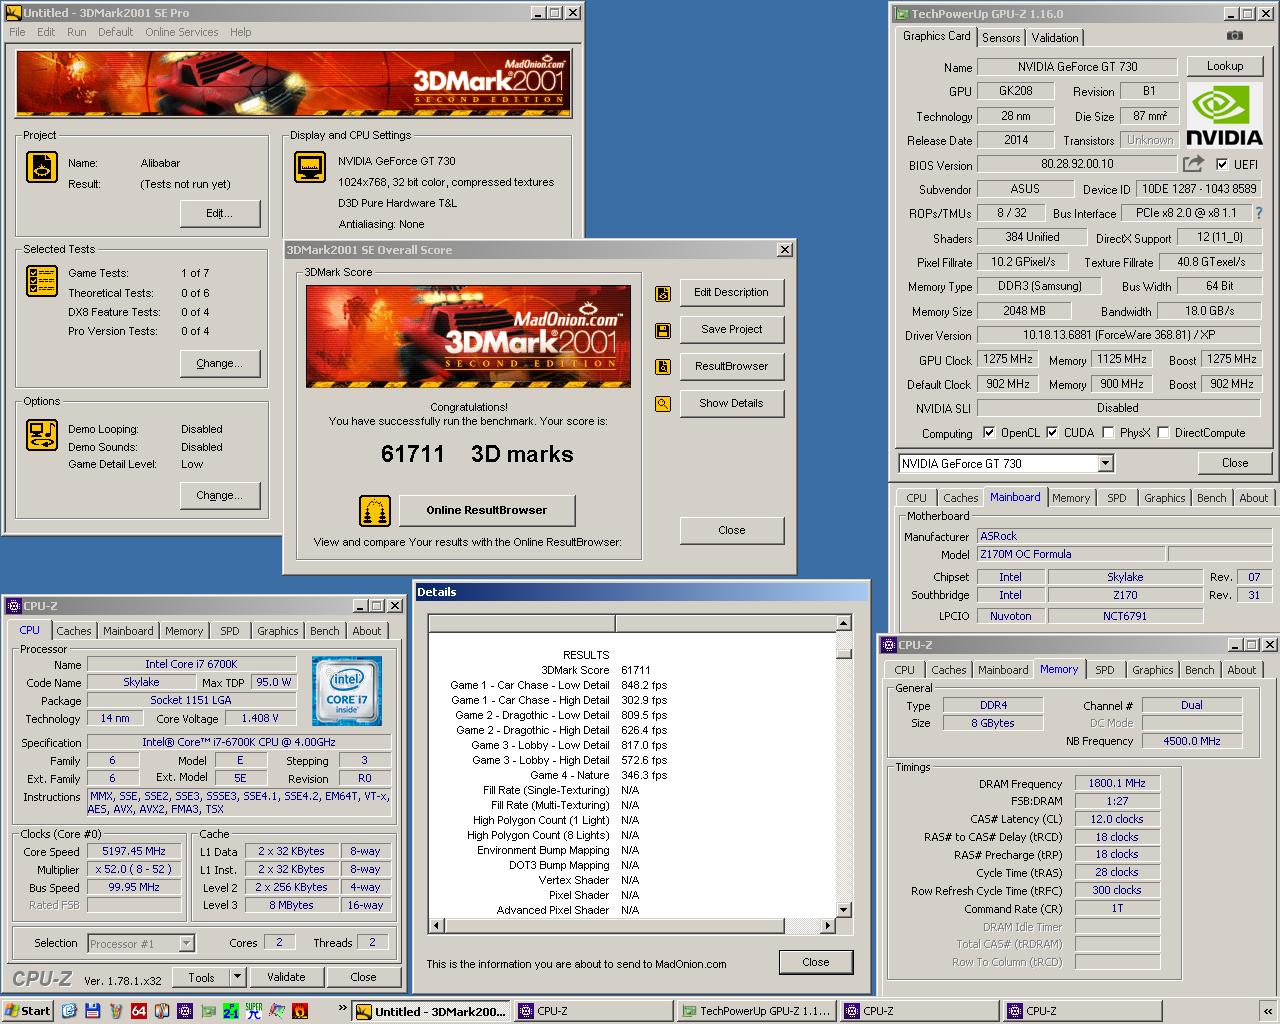Open the Online Services menu
Image resolution: width=1280 pixels, height=1024 pixels.
pyautogui.click(x=181, y=32)
